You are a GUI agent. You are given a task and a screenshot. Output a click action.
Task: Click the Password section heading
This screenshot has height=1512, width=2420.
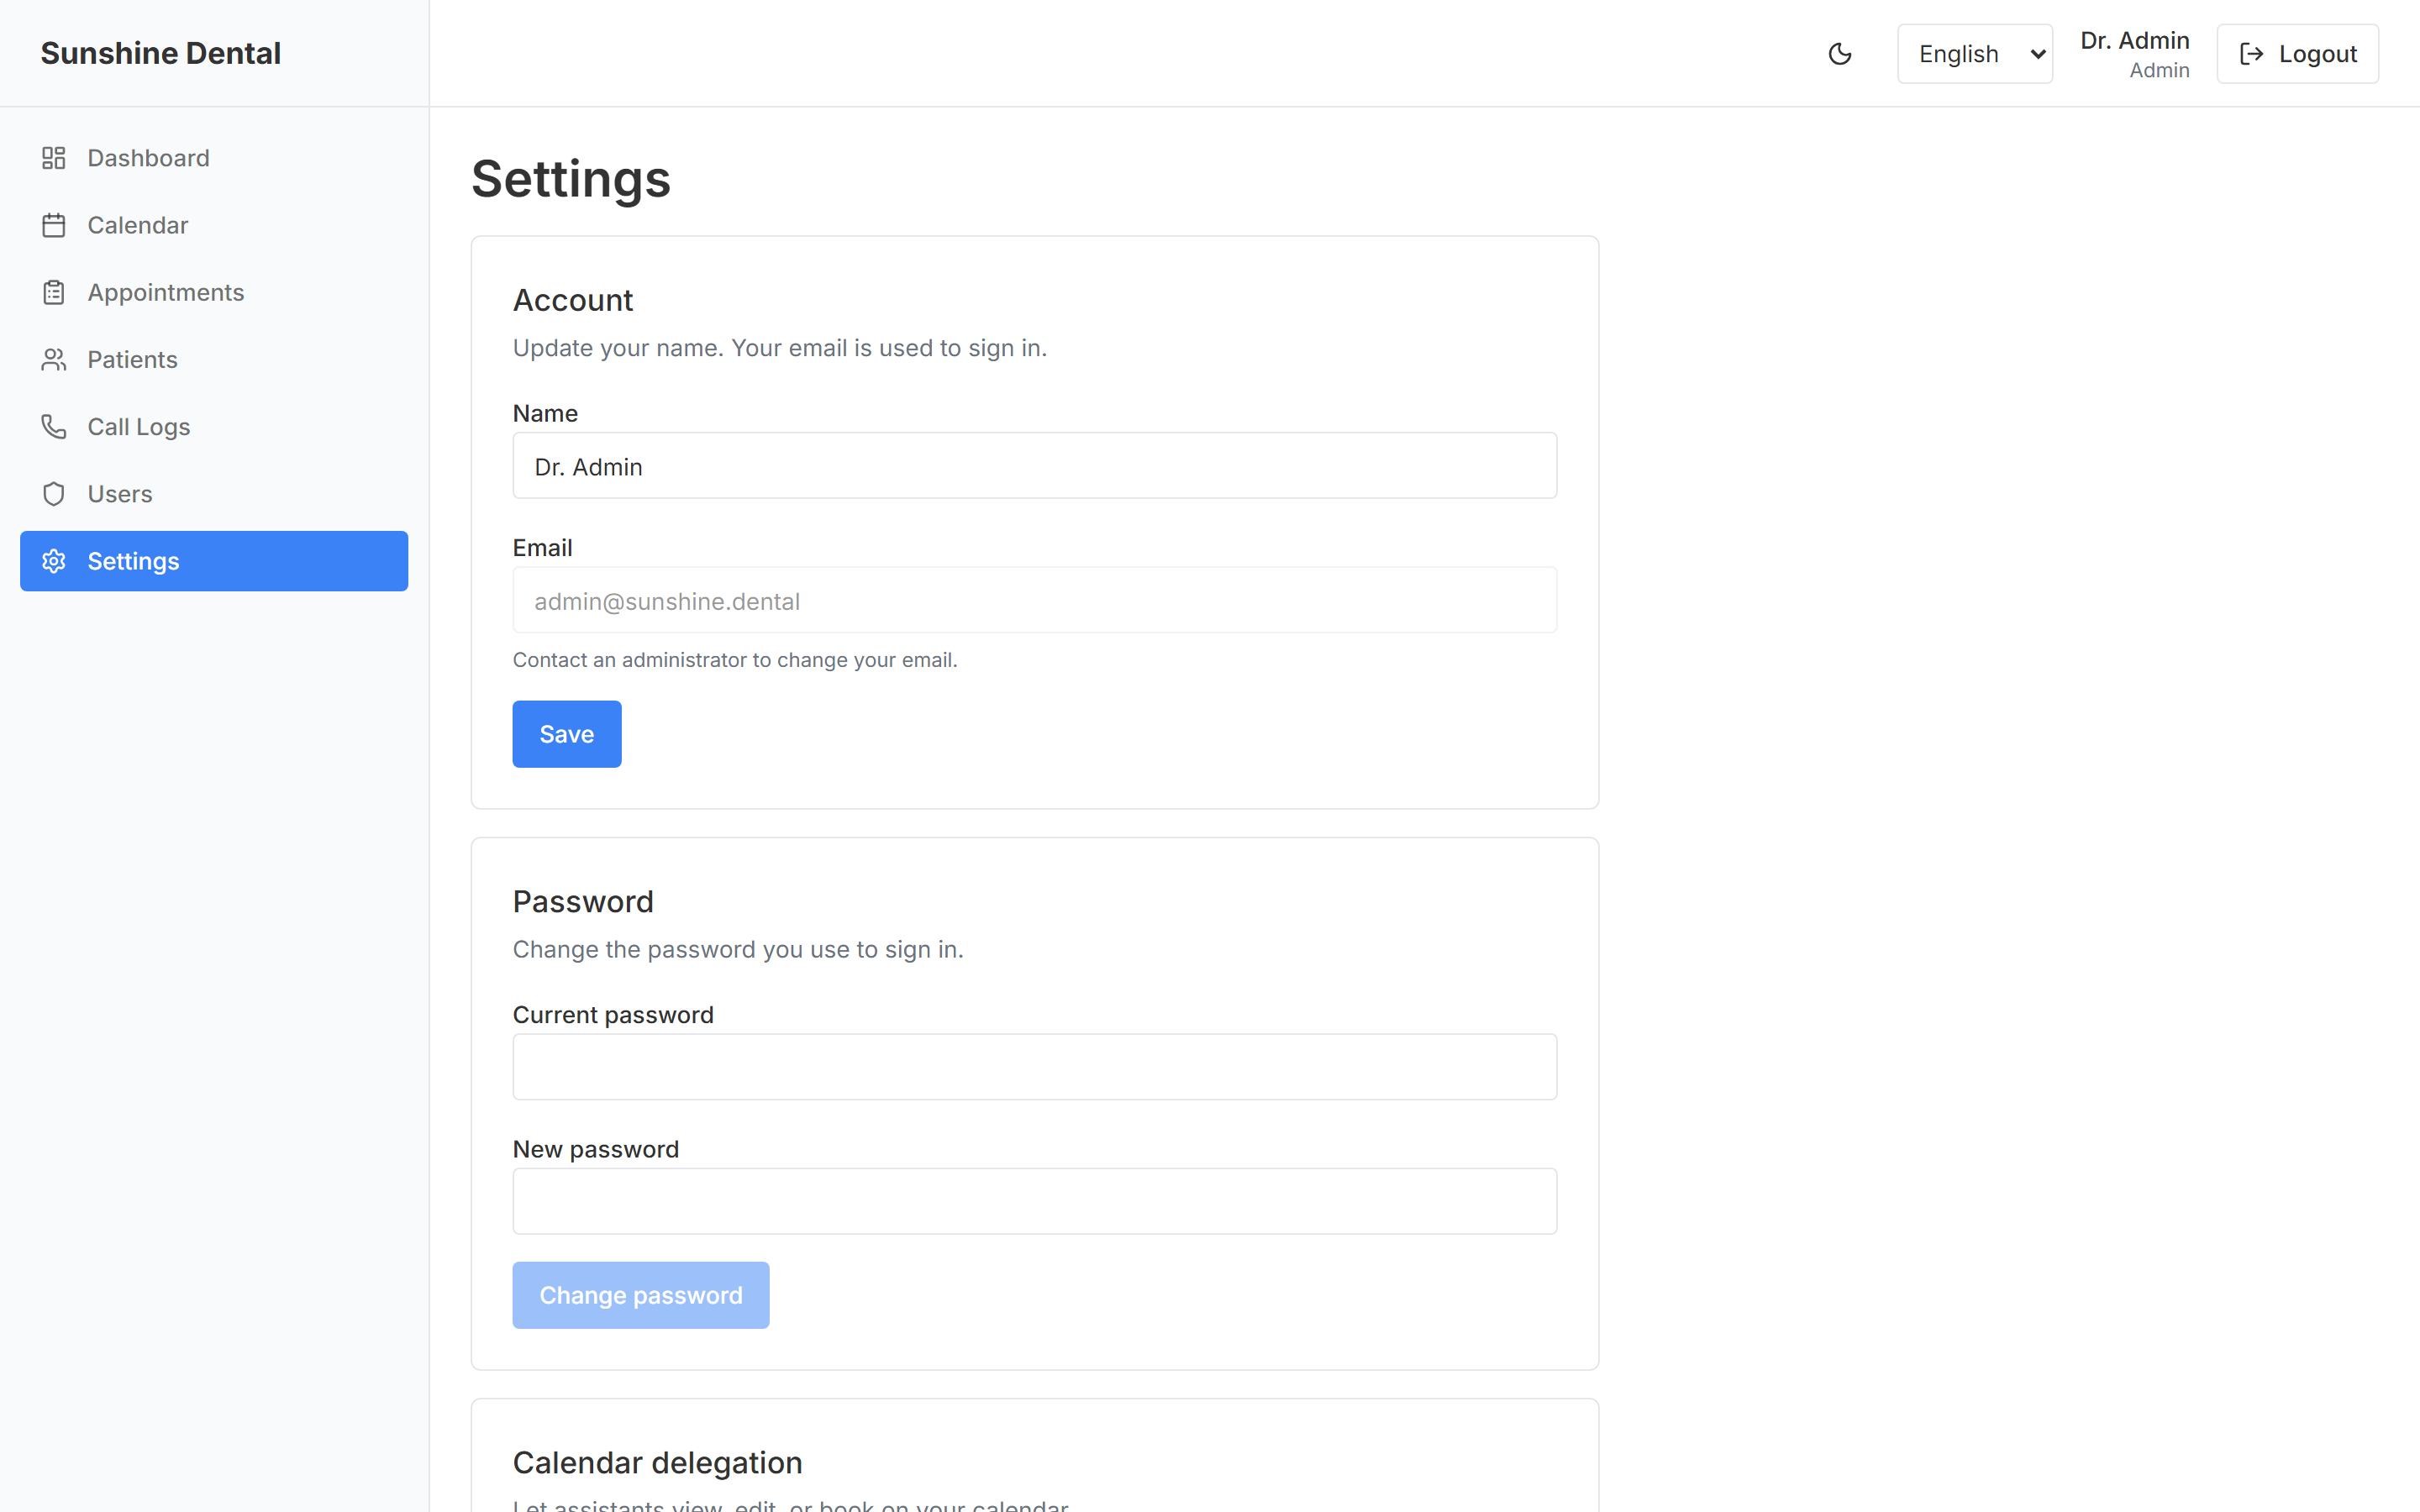click(583, 901)
